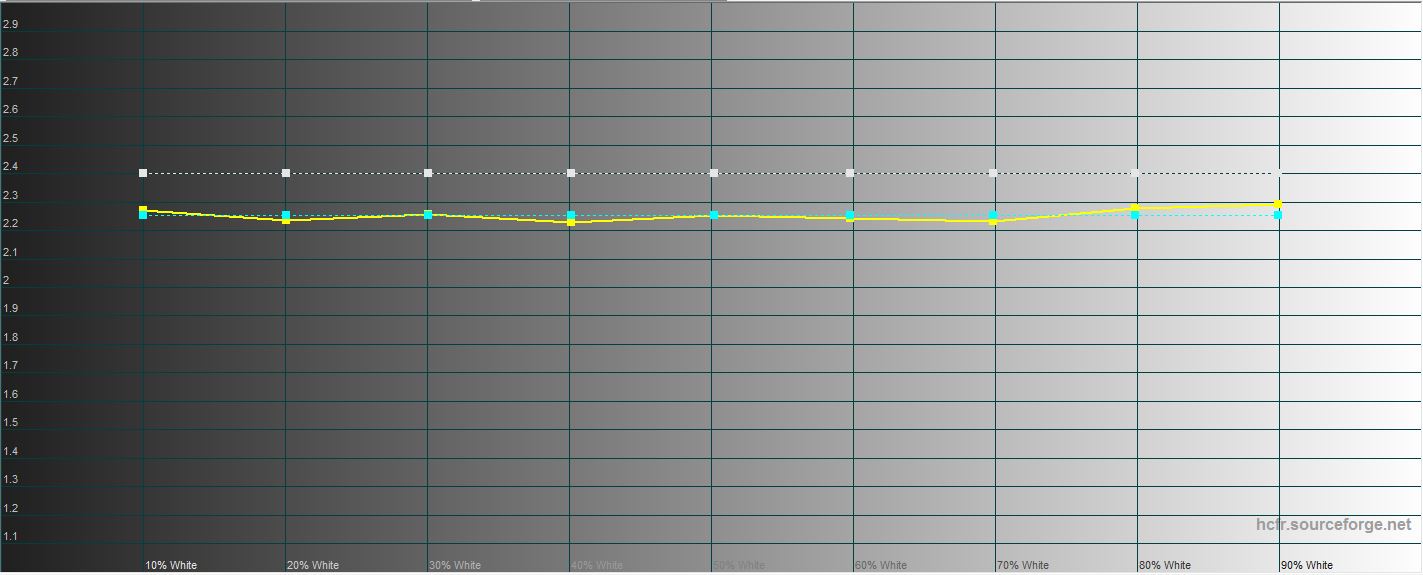Click the 1.5 value on the vertical axis
This screenshot has height=575, width=1423.
11,423
